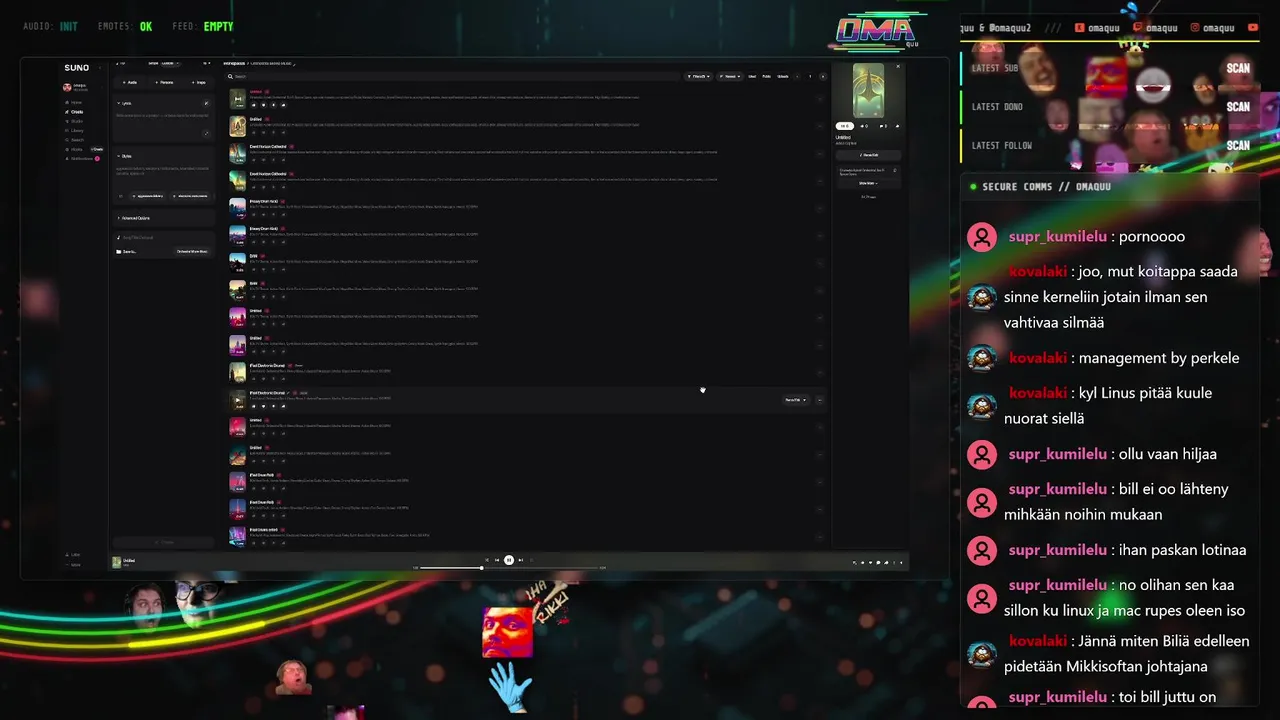The width and height of the screenshot is (1280, 720).
Task: Open the model version dropdown
Action: [x=207, y=63]
